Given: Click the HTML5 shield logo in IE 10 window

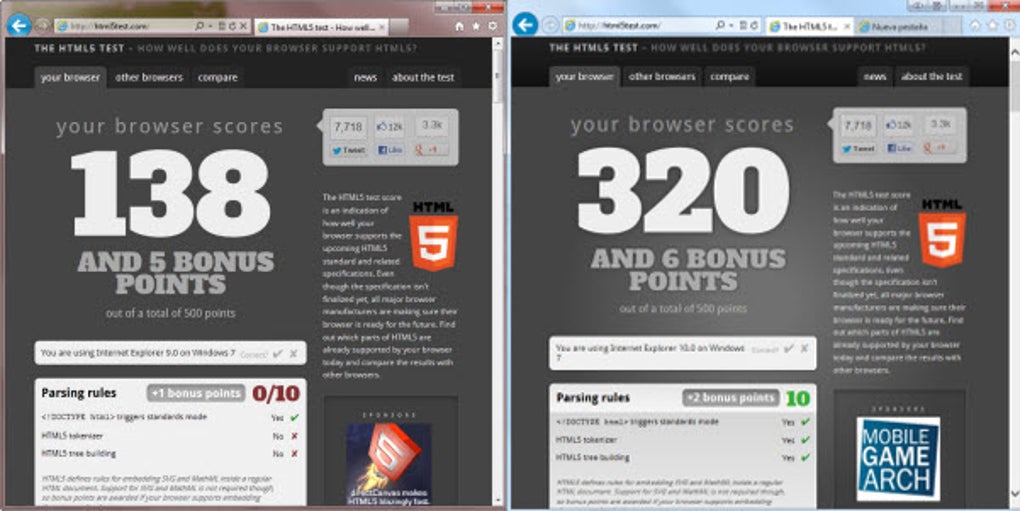Looking at the screenshot, I should click(942, 234).
